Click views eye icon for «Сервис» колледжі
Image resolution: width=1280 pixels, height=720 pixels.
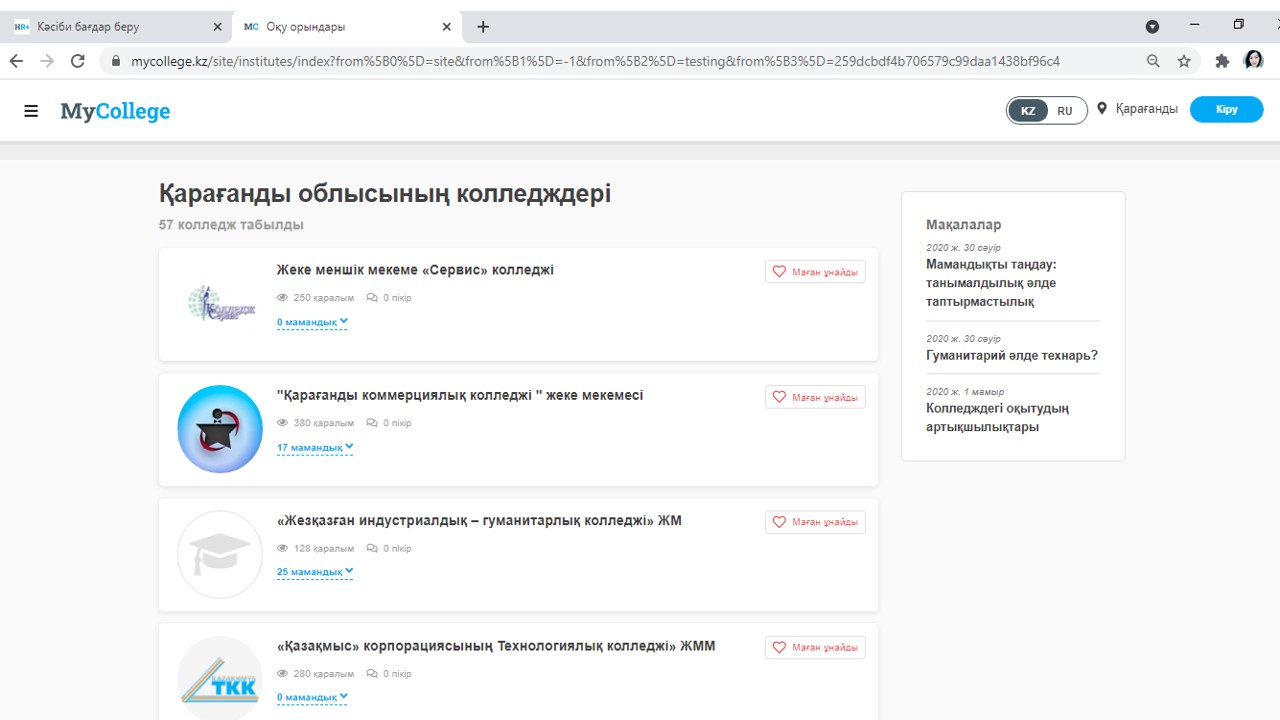282,298
